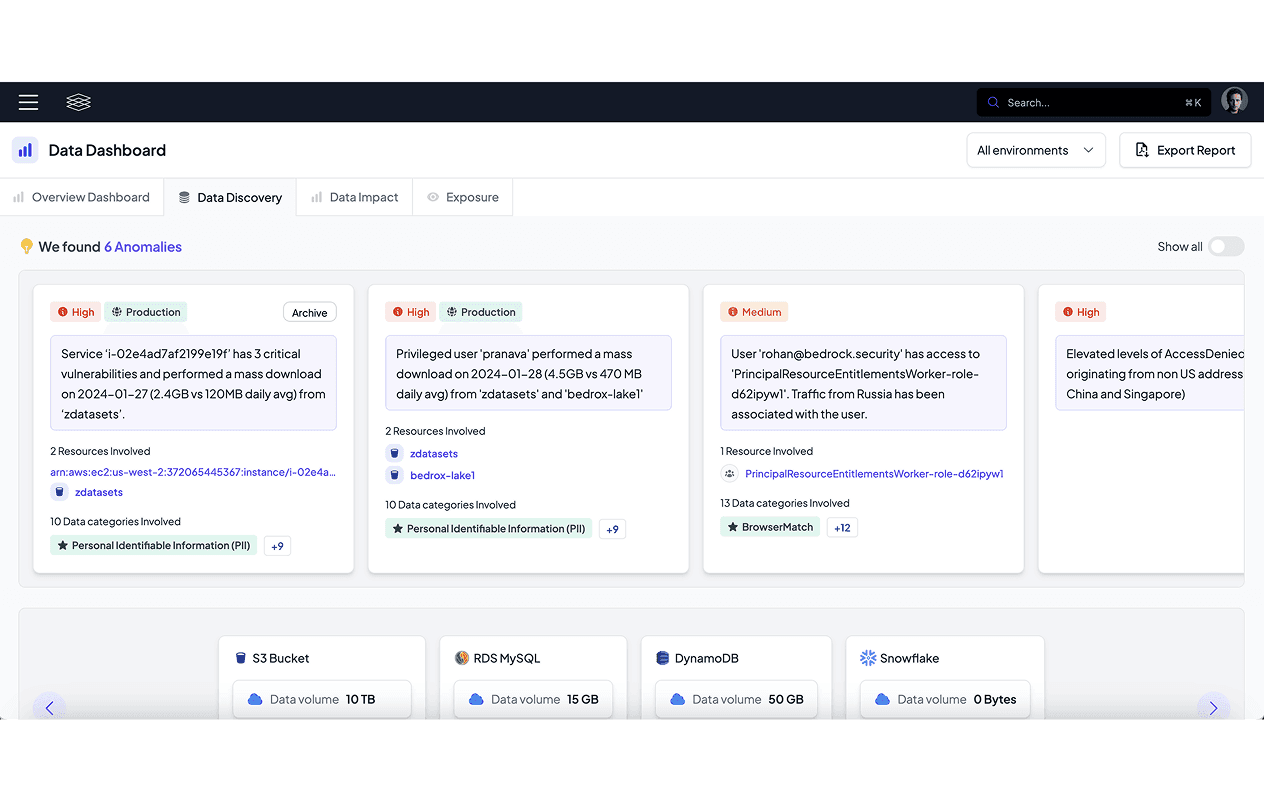Click the stacked-layers app logo icon

tap(78, 102)
